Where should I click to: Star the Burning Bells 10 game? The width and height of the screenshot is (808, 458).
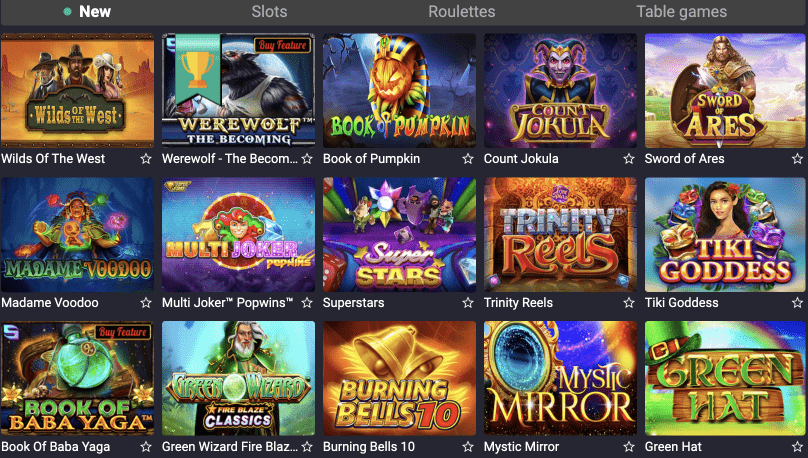(468, 446)
